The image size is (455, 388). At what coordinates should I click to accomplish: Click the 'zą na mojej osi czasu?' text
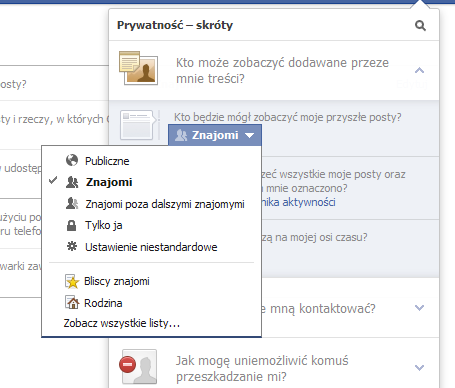coord(314,237)
